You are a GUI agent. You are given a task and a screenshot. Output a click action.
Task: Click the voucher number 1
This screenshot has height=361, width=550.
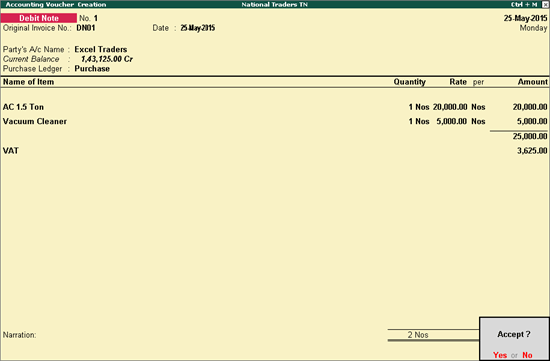96,18
